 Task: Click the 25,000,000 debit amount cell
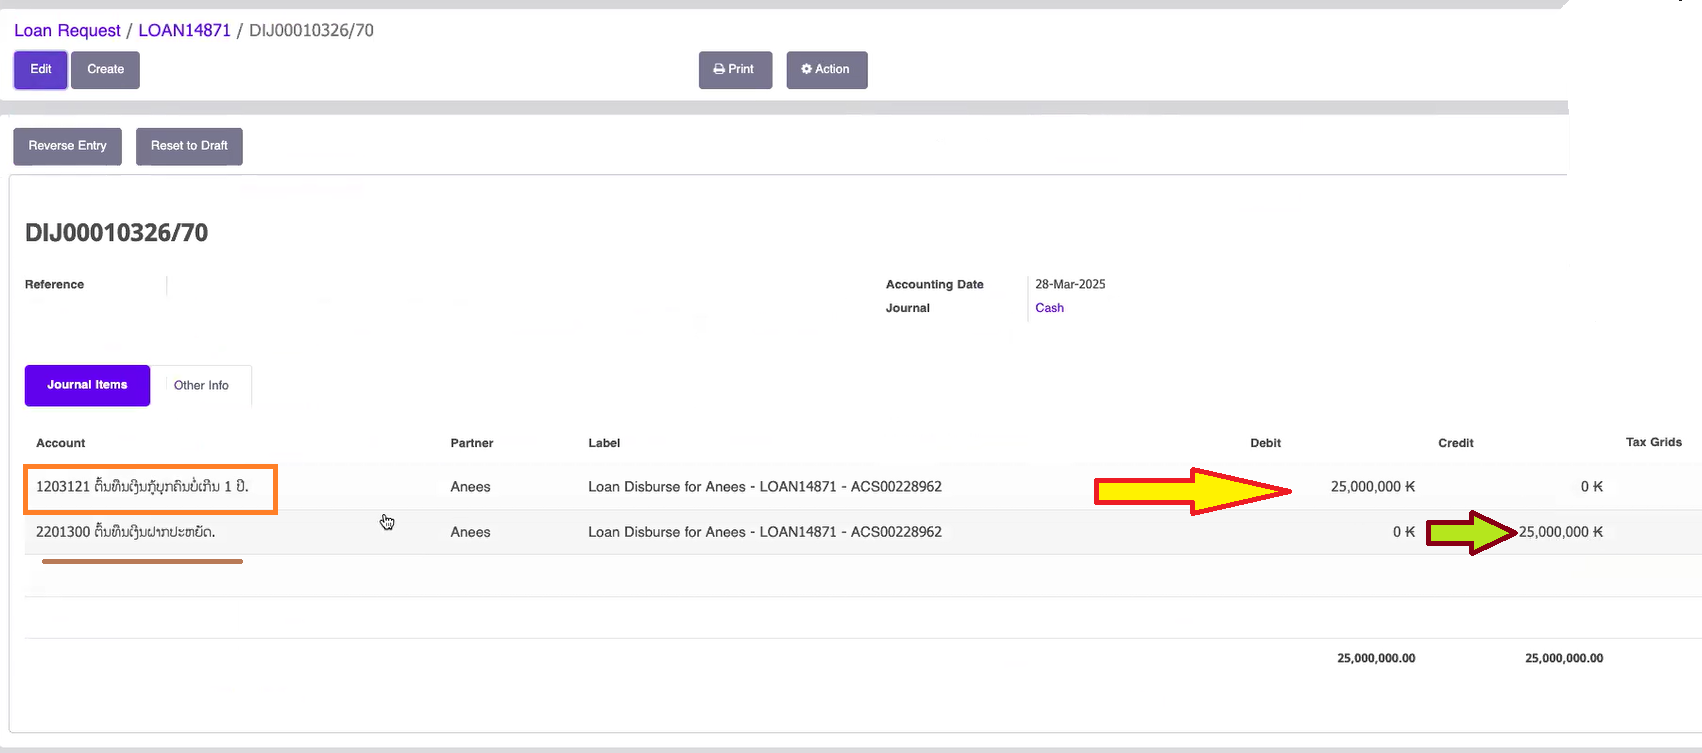1372,487
